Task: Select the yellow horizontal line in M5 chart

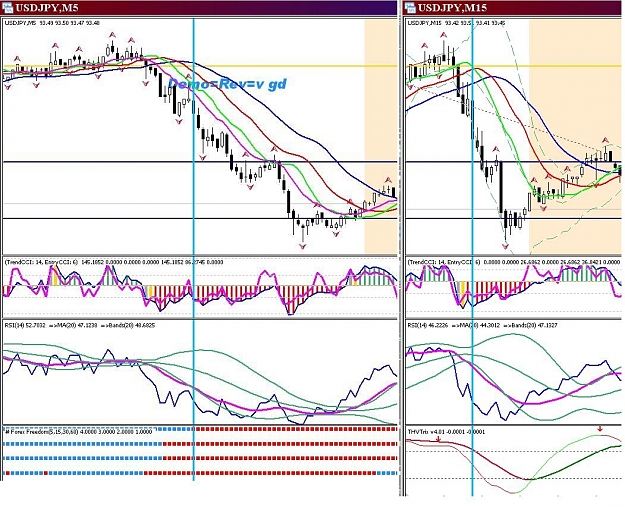Action: [199, 66]
